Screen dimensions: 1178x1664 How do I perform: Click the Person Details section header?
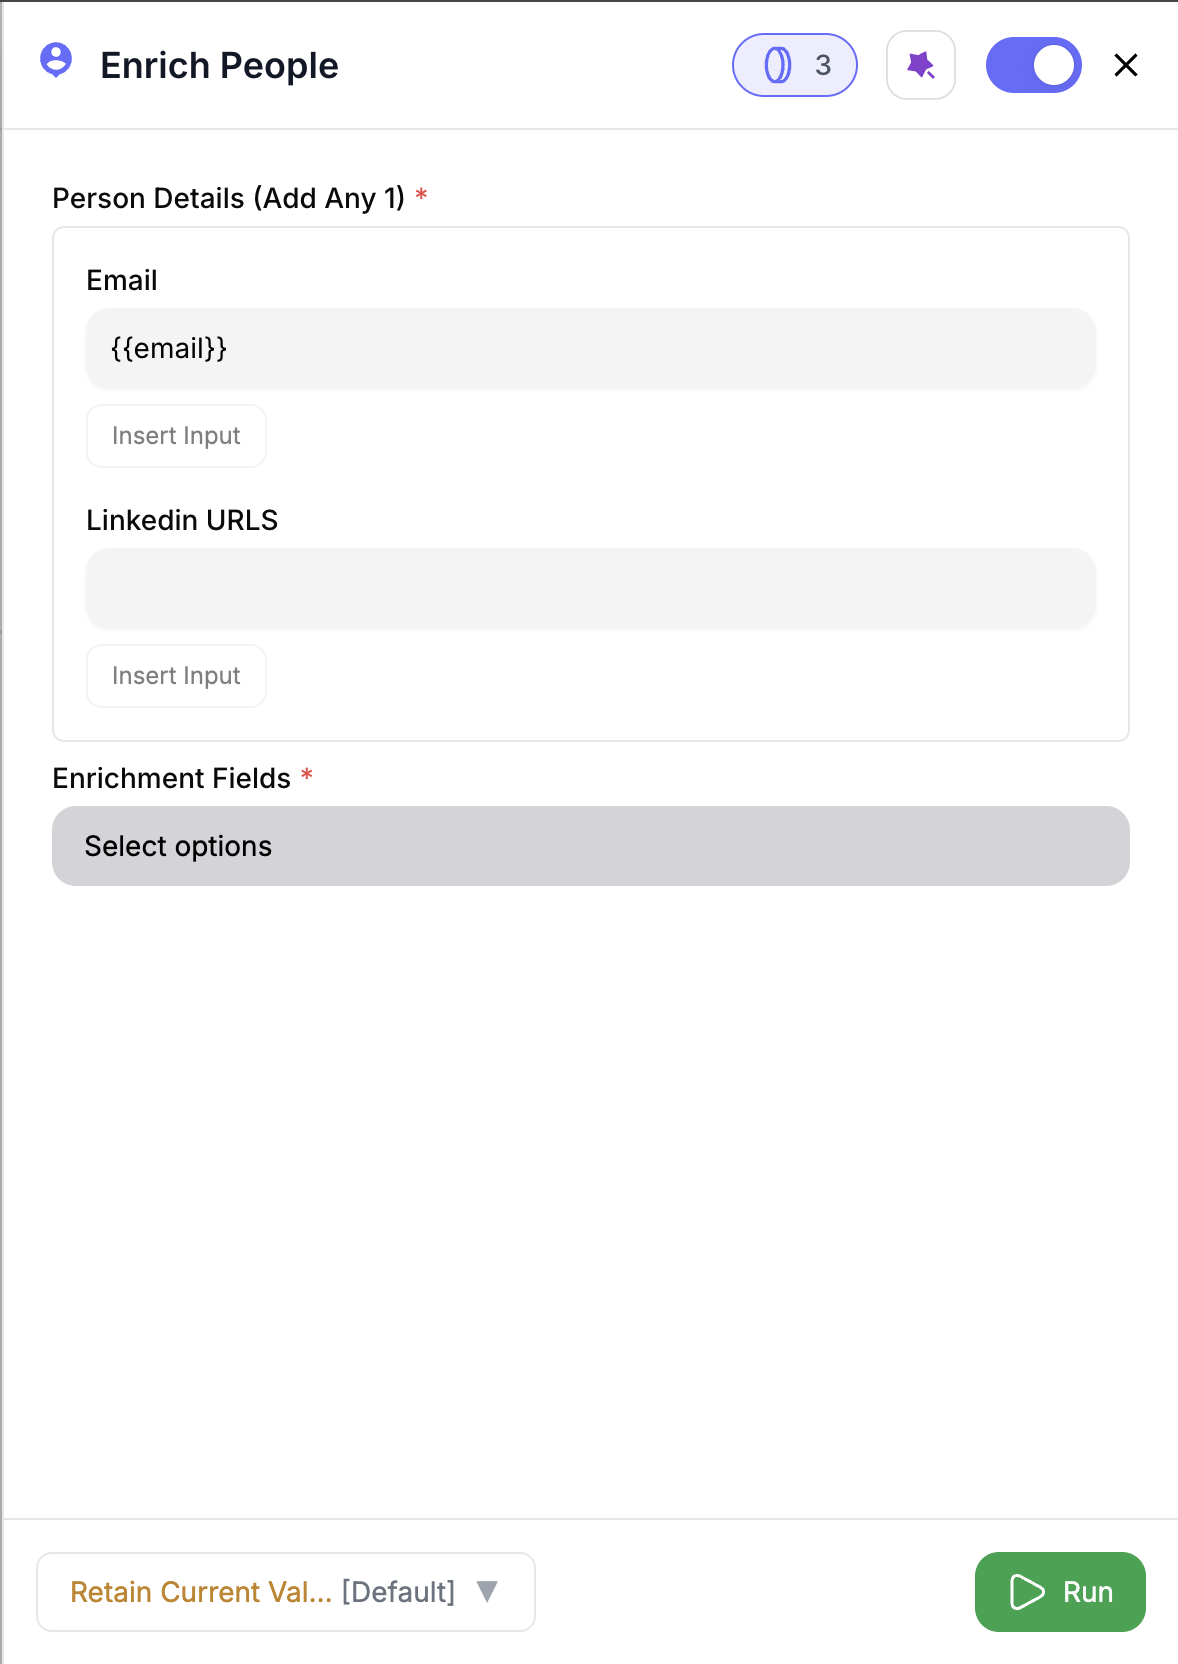[230, 198]
